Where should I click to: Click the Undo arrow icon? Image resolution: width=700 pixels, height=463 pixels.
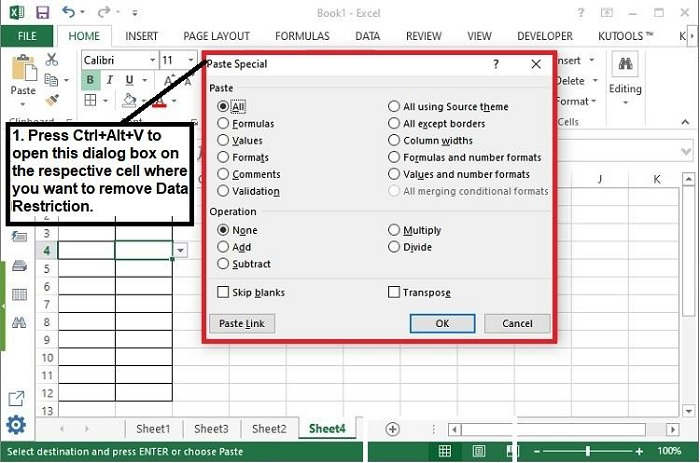[69, 12]
